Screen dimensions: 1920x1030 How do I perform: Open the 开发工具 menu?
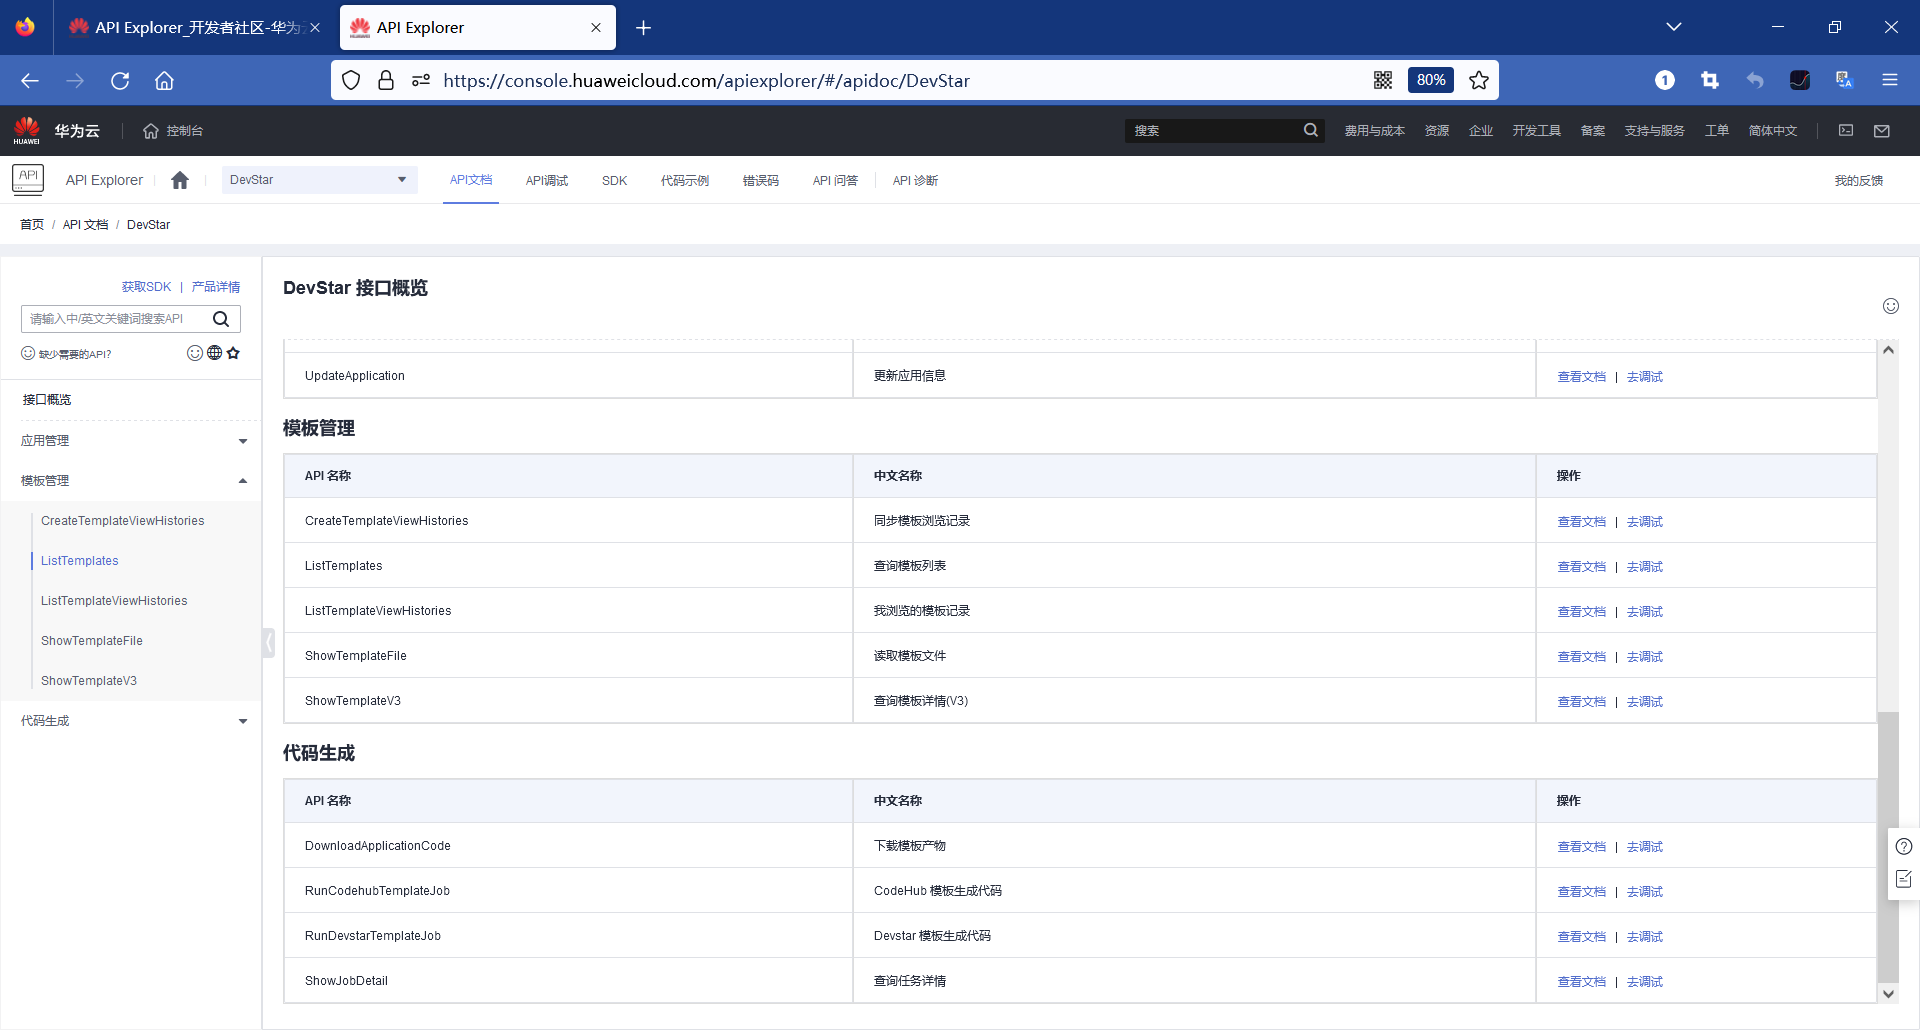pyautogui.click(x=1536, y=131)
